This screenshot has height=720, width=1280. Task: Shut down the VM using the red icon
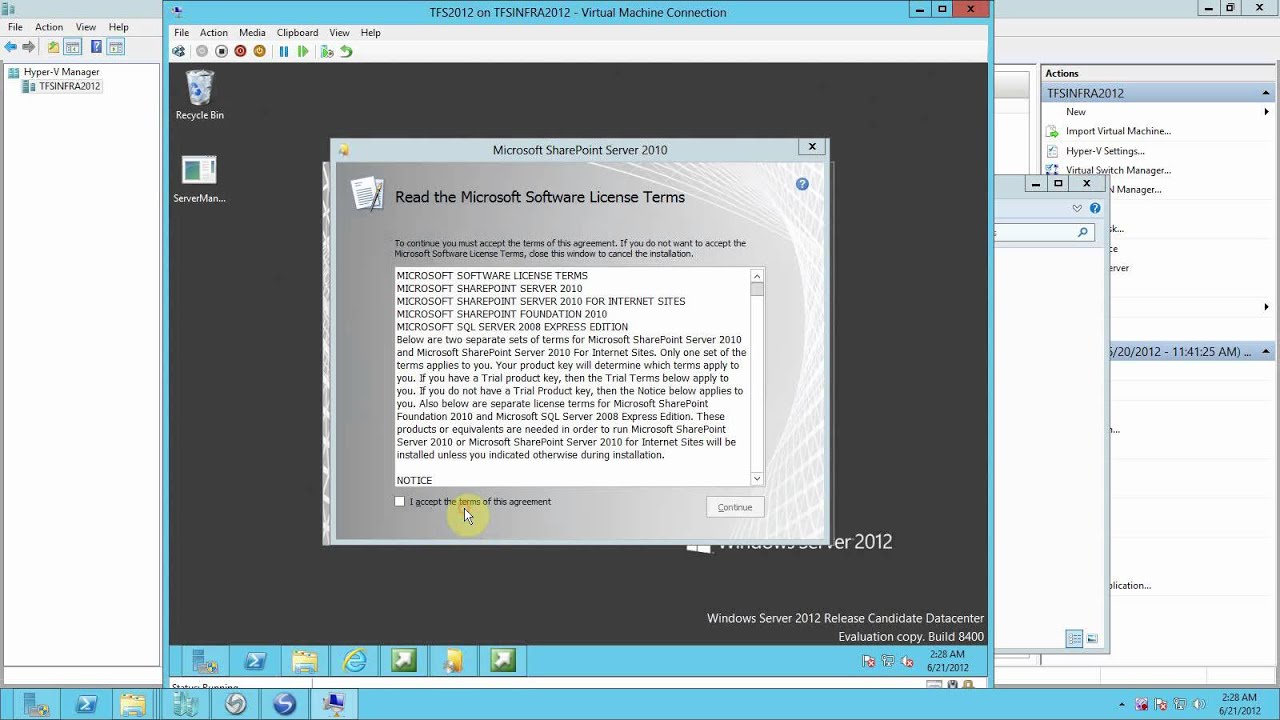[x=240, y=51]
